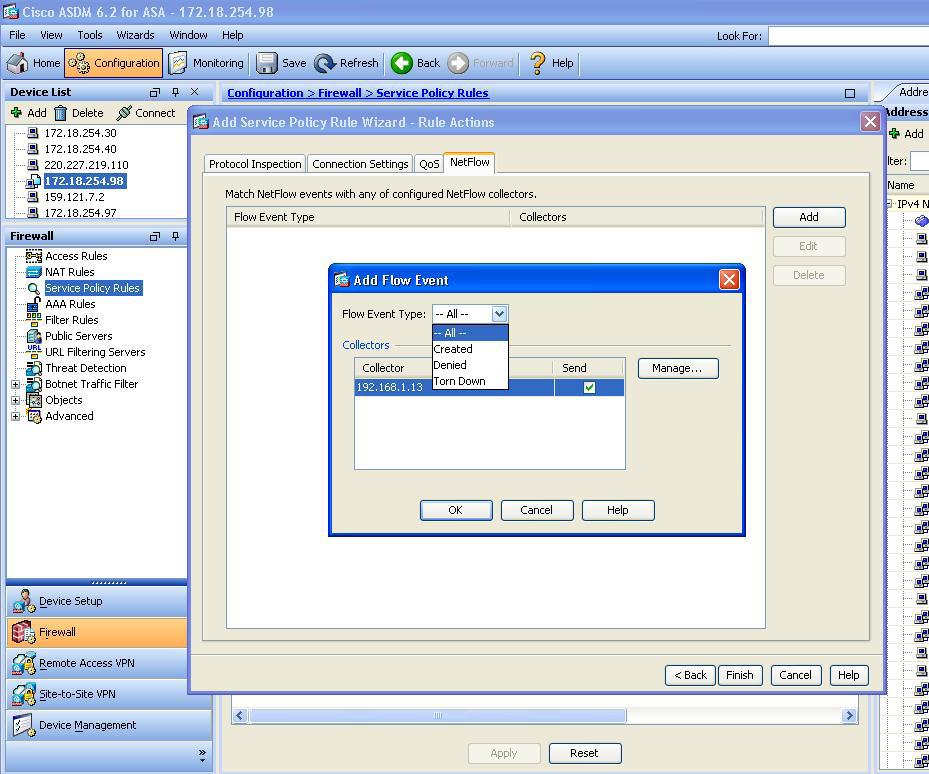
Task: Click Add button in NetFlow tab
Action: point(809,218)
